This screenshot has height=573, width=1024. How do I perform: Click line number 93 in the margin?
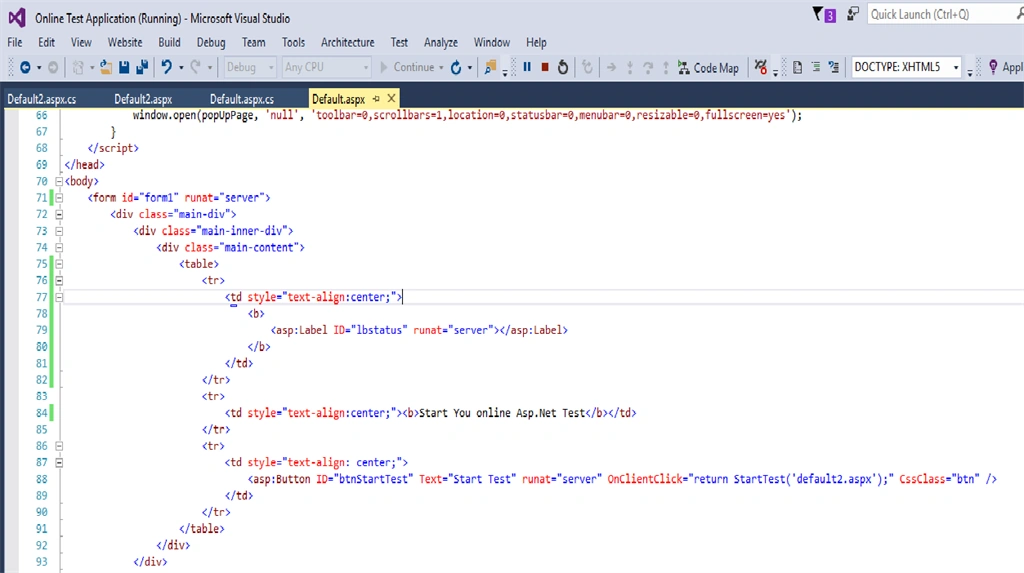pos(42,562)
